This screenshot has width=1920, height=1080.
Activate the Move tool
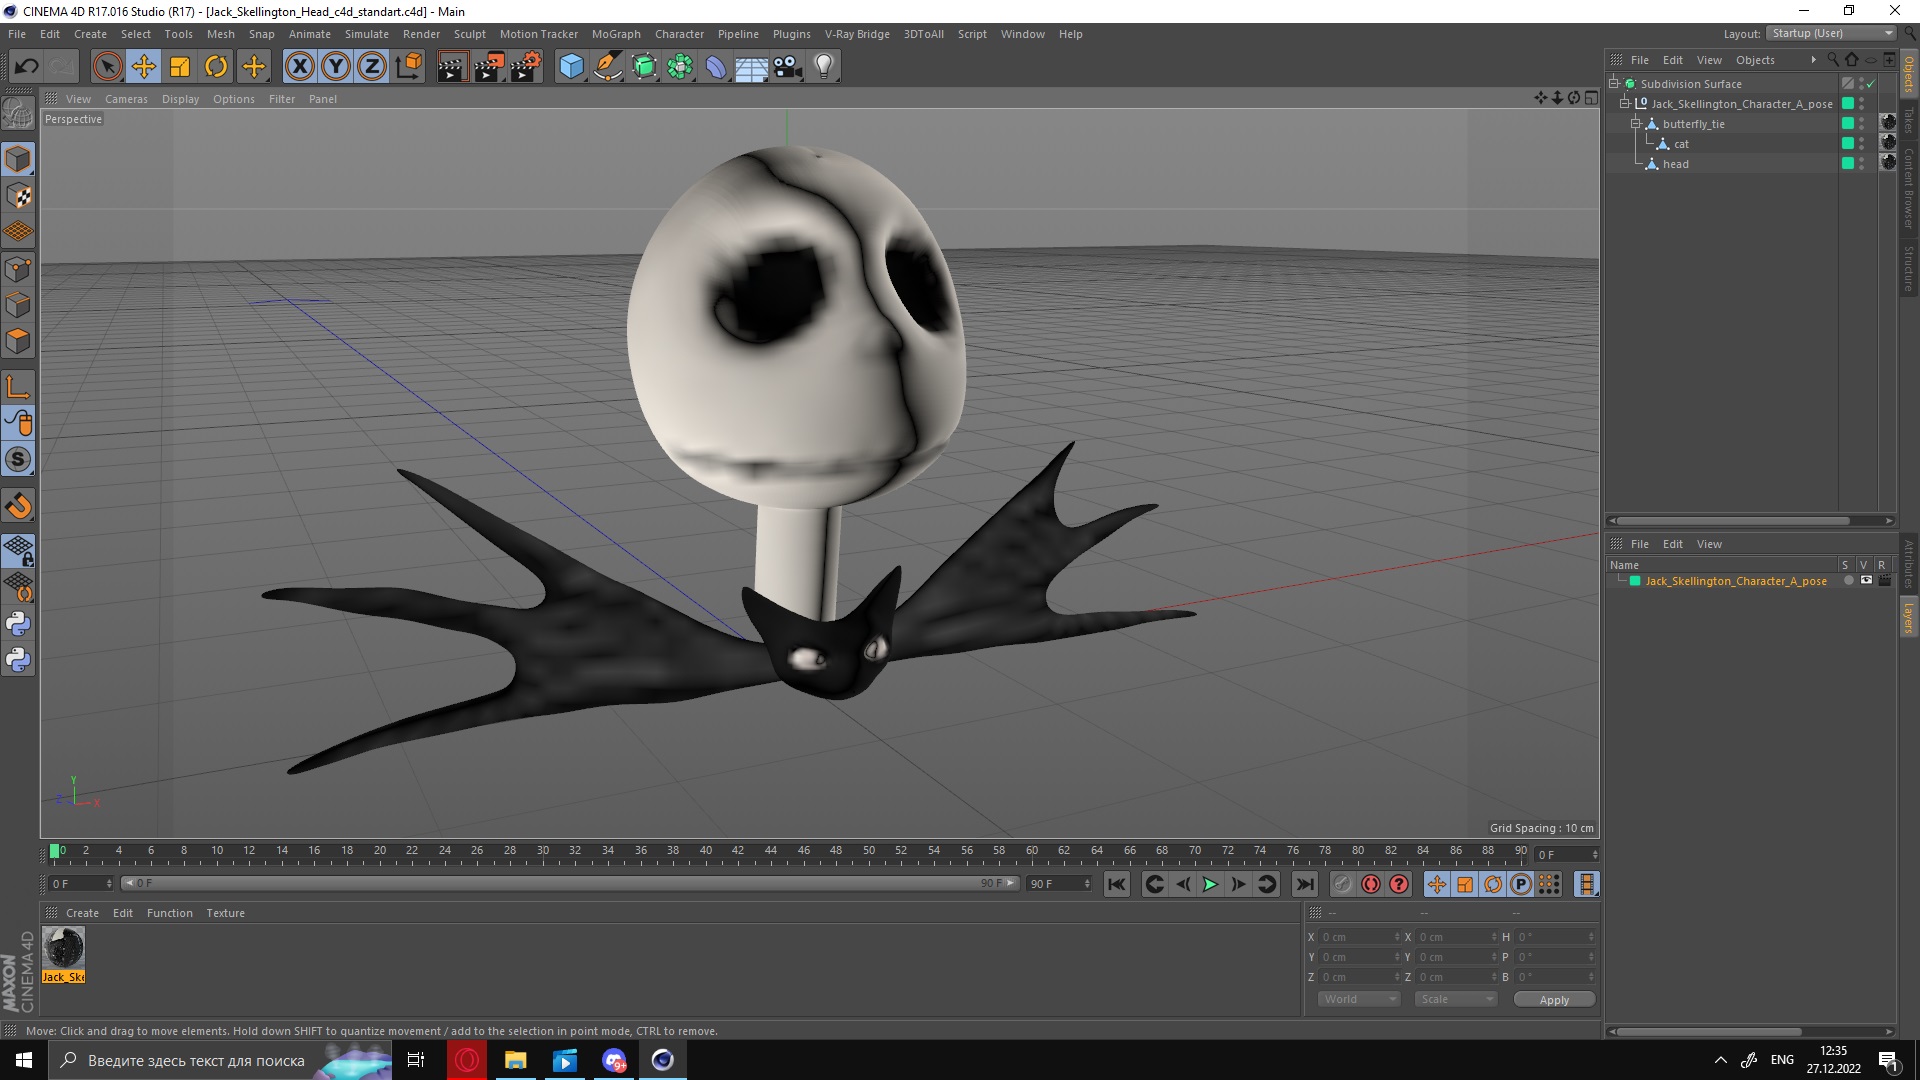point(144,67)
